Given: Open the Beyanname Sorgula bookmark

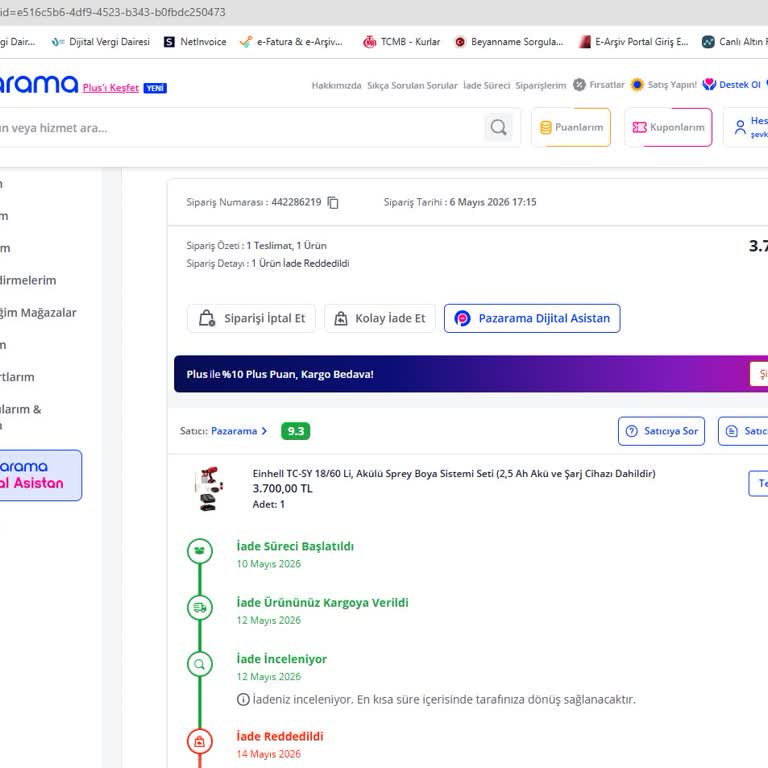Looking at the screenshot, I should point(509,42).
